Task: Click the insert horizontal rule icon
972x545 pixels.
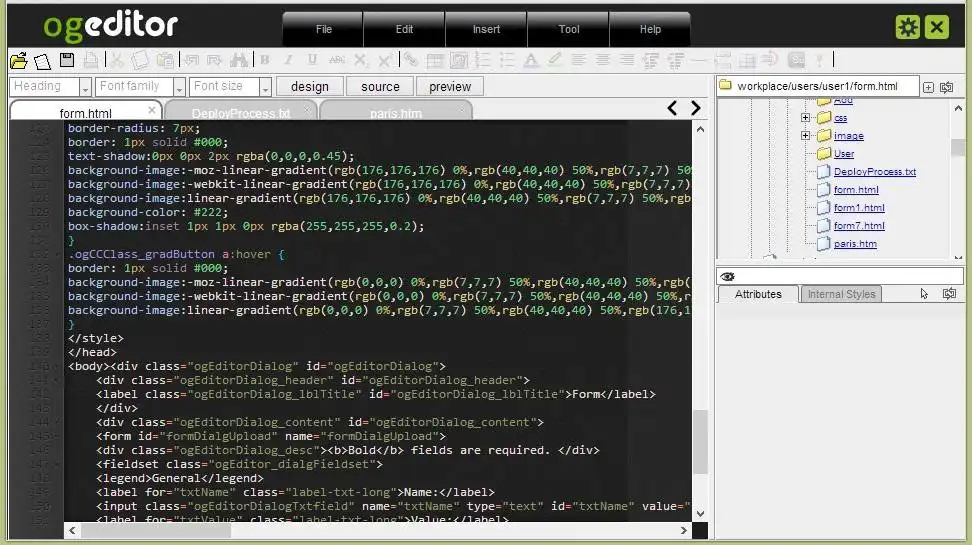Action: (699, 60)
